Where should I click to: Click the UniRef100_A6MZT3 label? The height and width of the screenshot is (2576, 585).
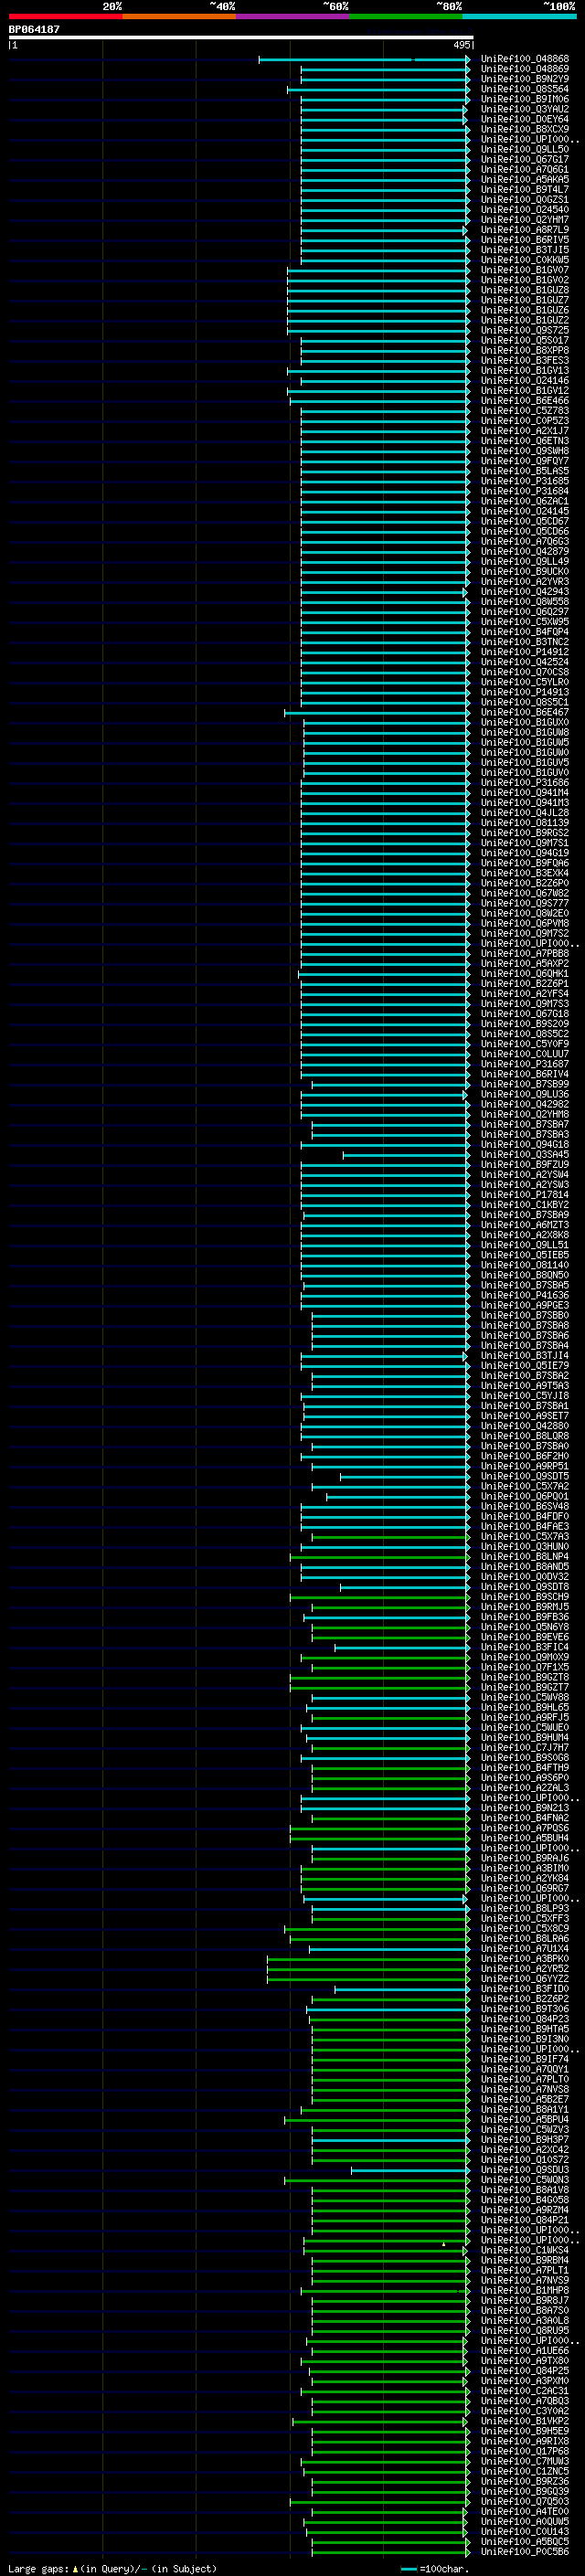tap(525, 1224)
